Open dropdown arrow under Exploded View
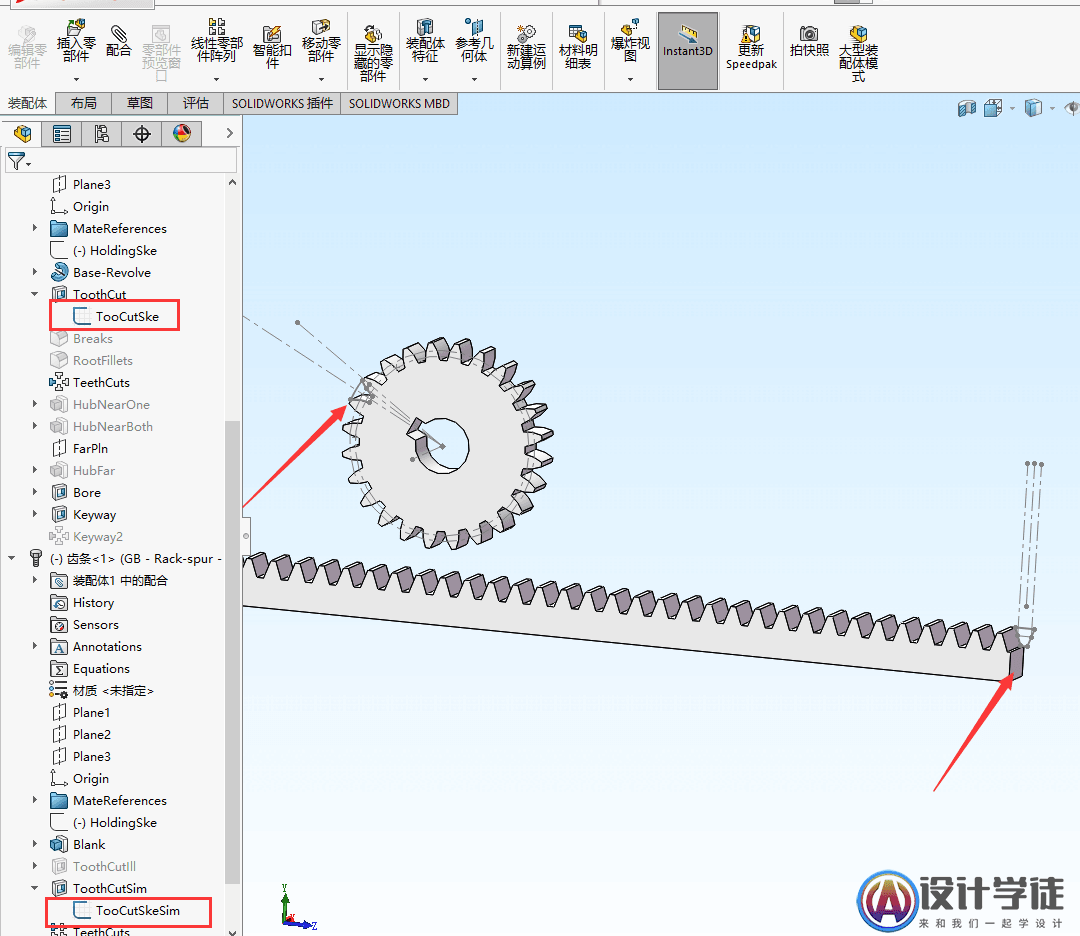Viewport: 1080px width, 936px height. (x=630, y=79)
